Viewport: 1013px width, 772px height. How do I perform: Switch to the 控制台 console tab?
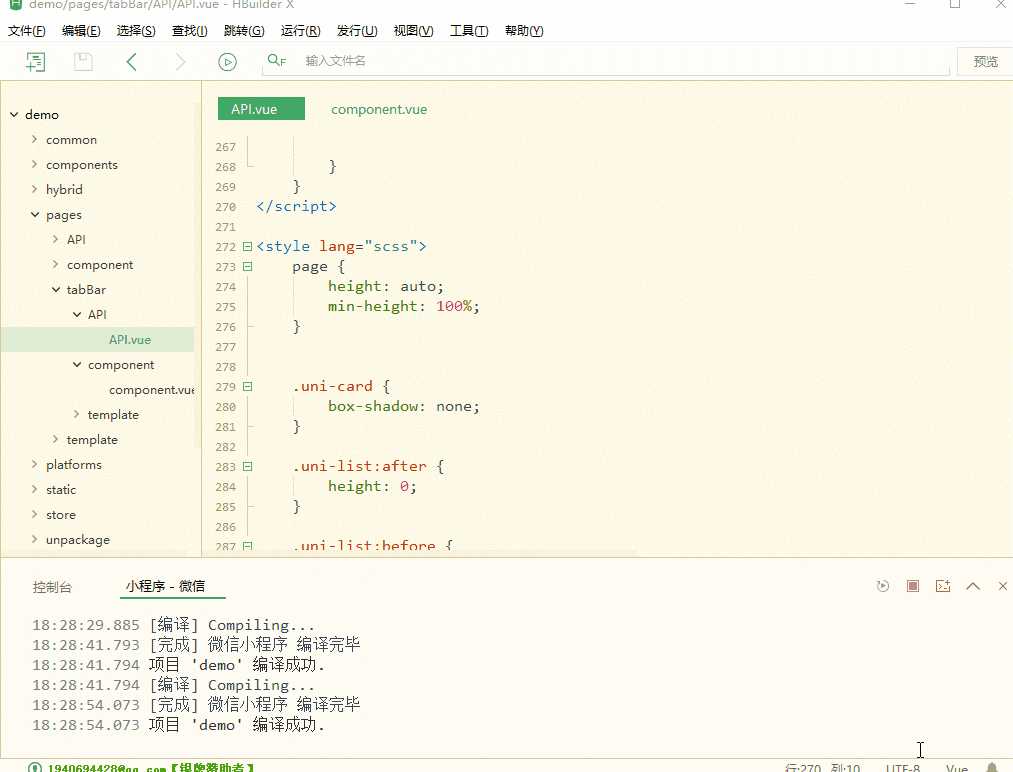tap(52, 587)
